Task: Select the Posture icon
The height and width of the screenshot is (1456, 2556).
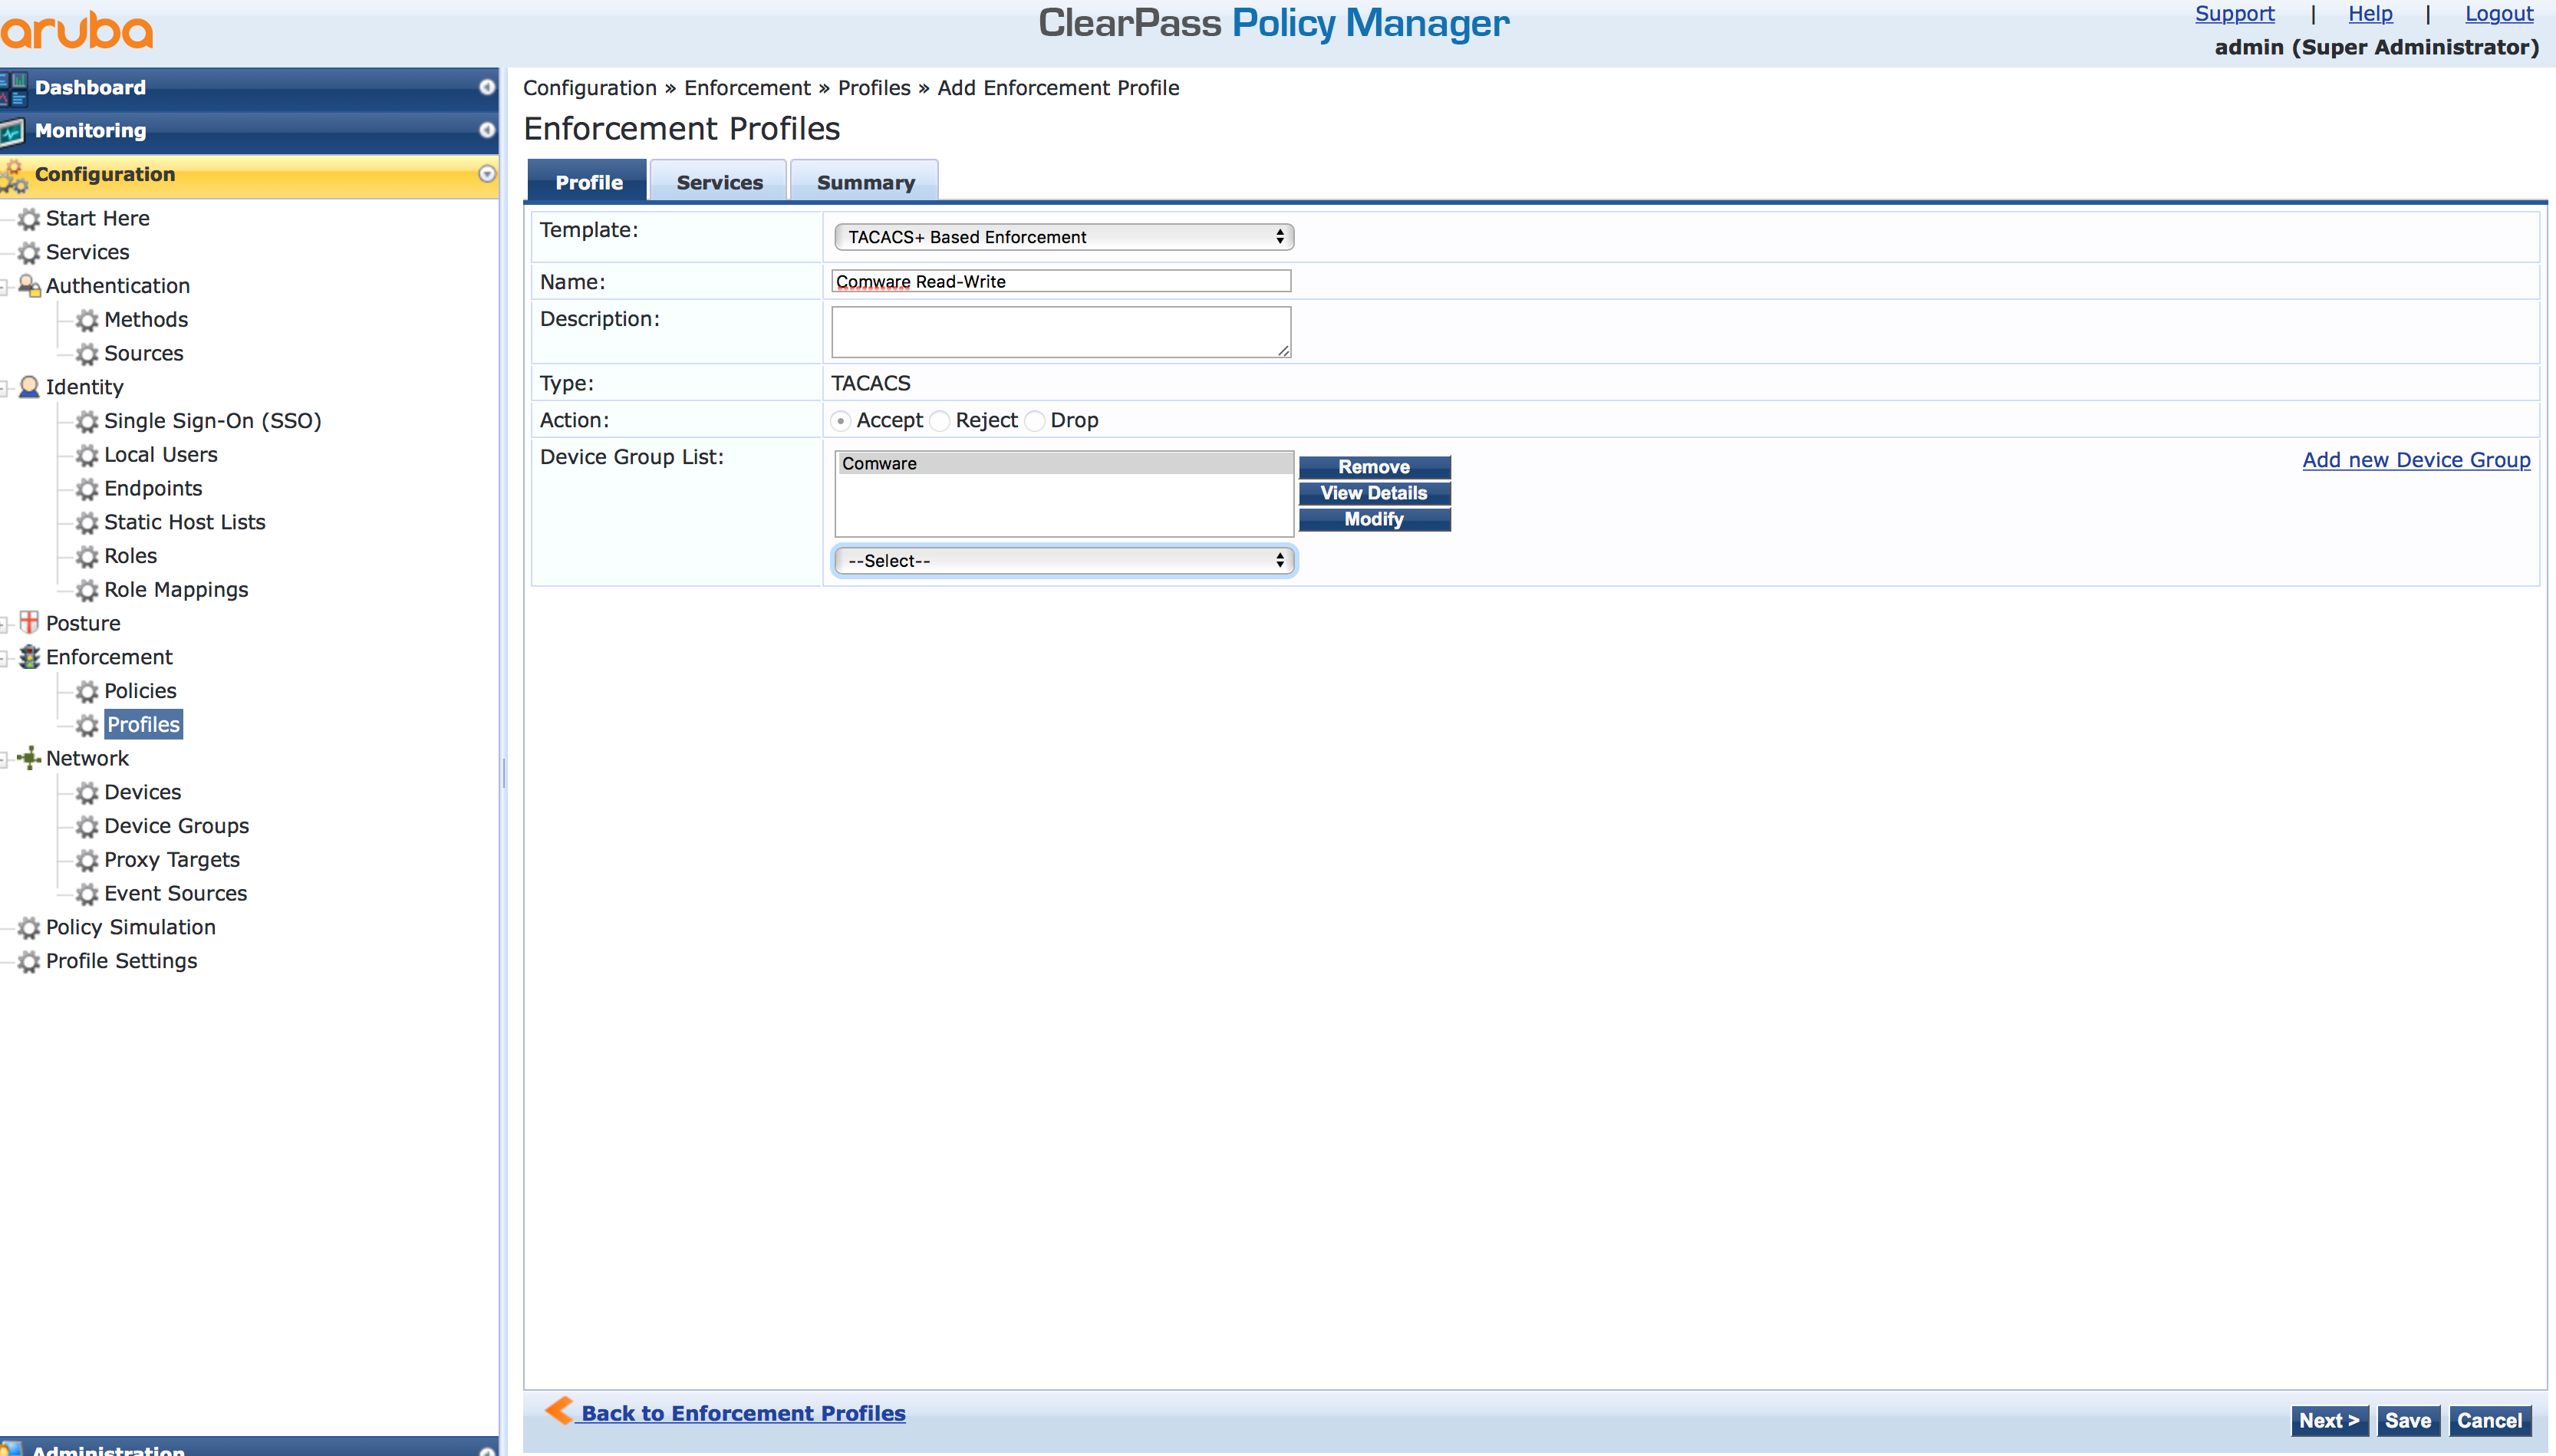Action: point(29,622)
